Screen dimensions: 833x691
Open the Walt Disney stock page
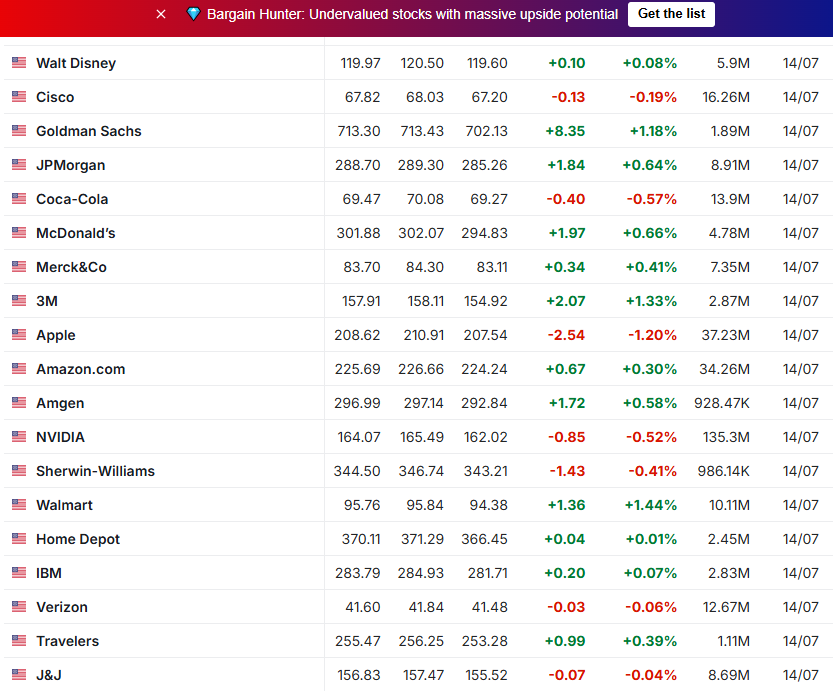coord(76,63)
